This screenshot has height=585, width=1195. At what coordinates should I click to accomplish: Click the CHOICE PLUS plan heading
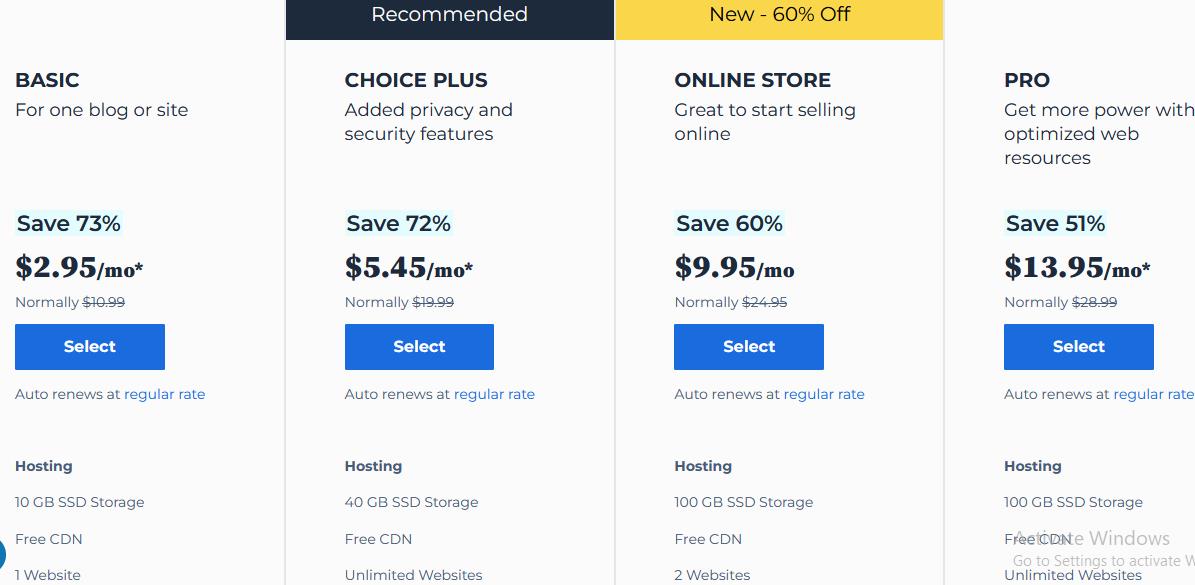click(416, 80)
